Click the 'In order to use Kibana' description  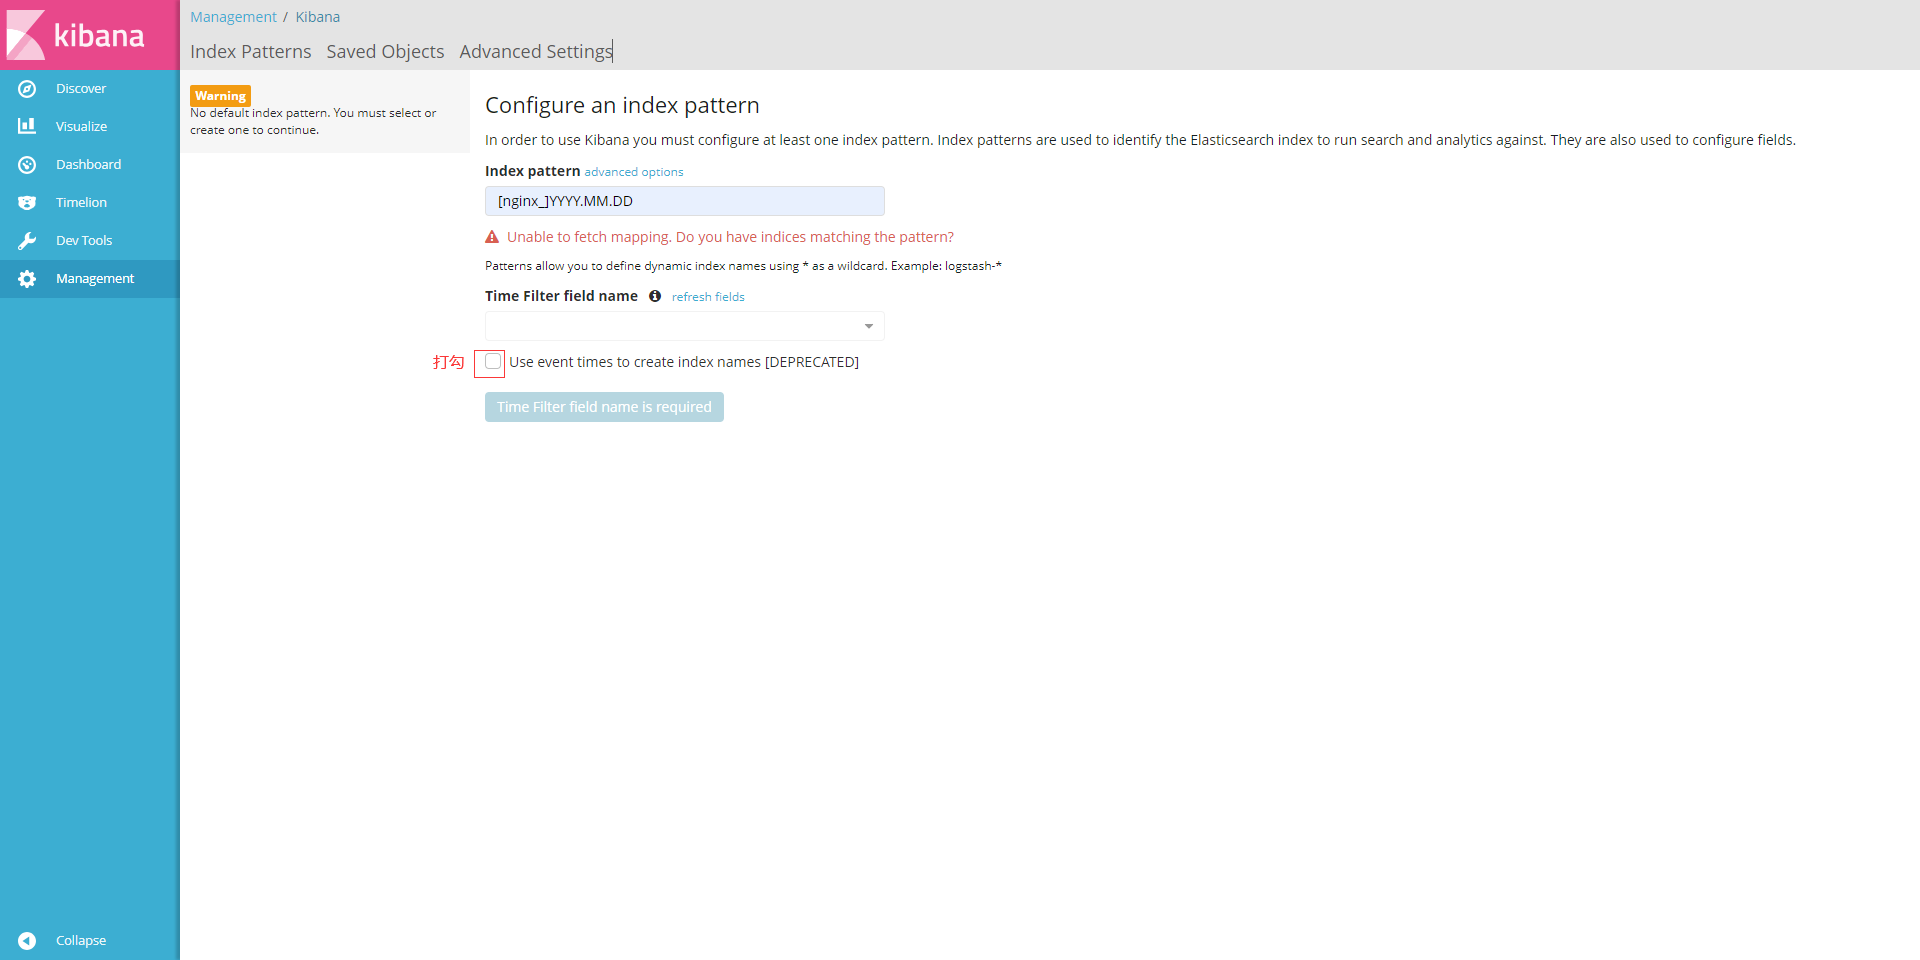click(1140, 140)
